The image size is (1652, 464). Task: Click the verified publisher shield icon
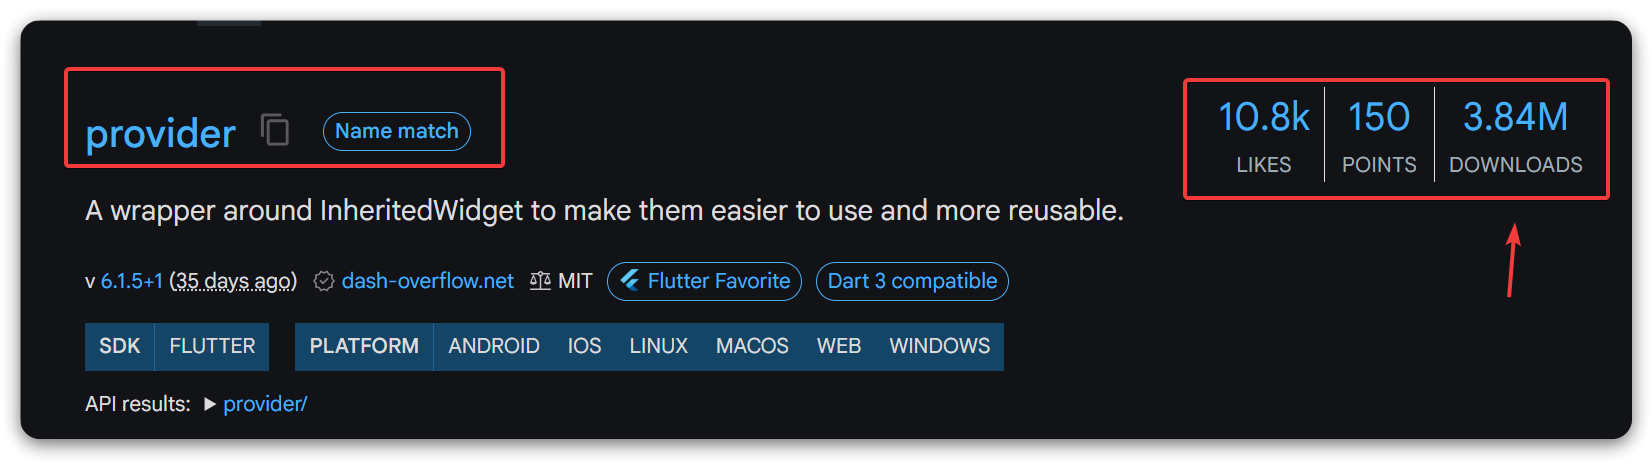tap(324, 281)
